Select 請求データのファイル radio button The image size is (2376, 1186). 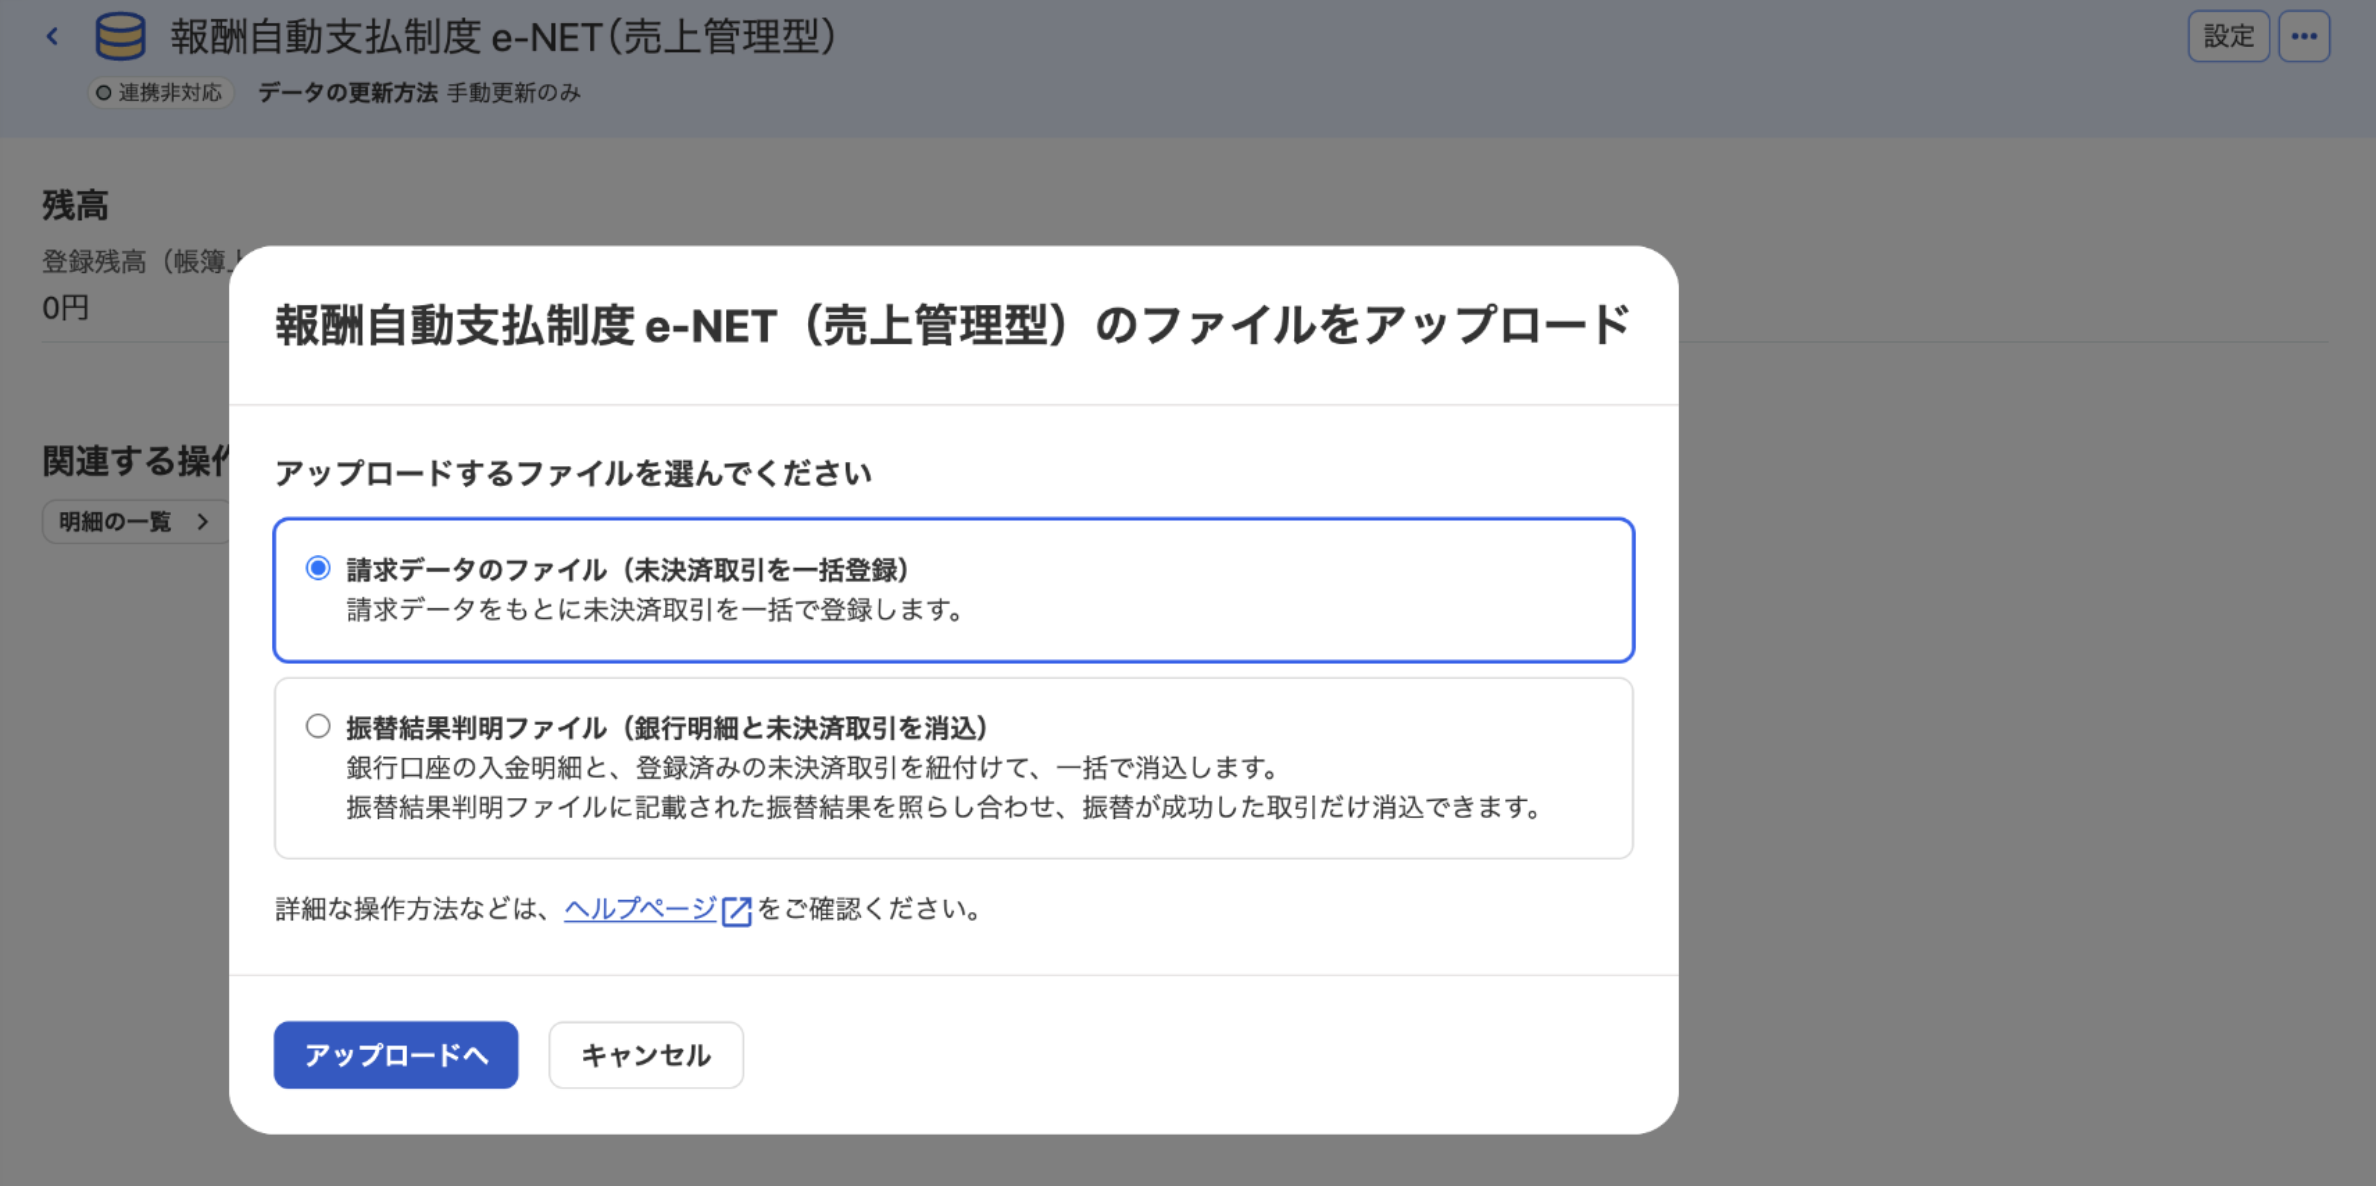318,568
